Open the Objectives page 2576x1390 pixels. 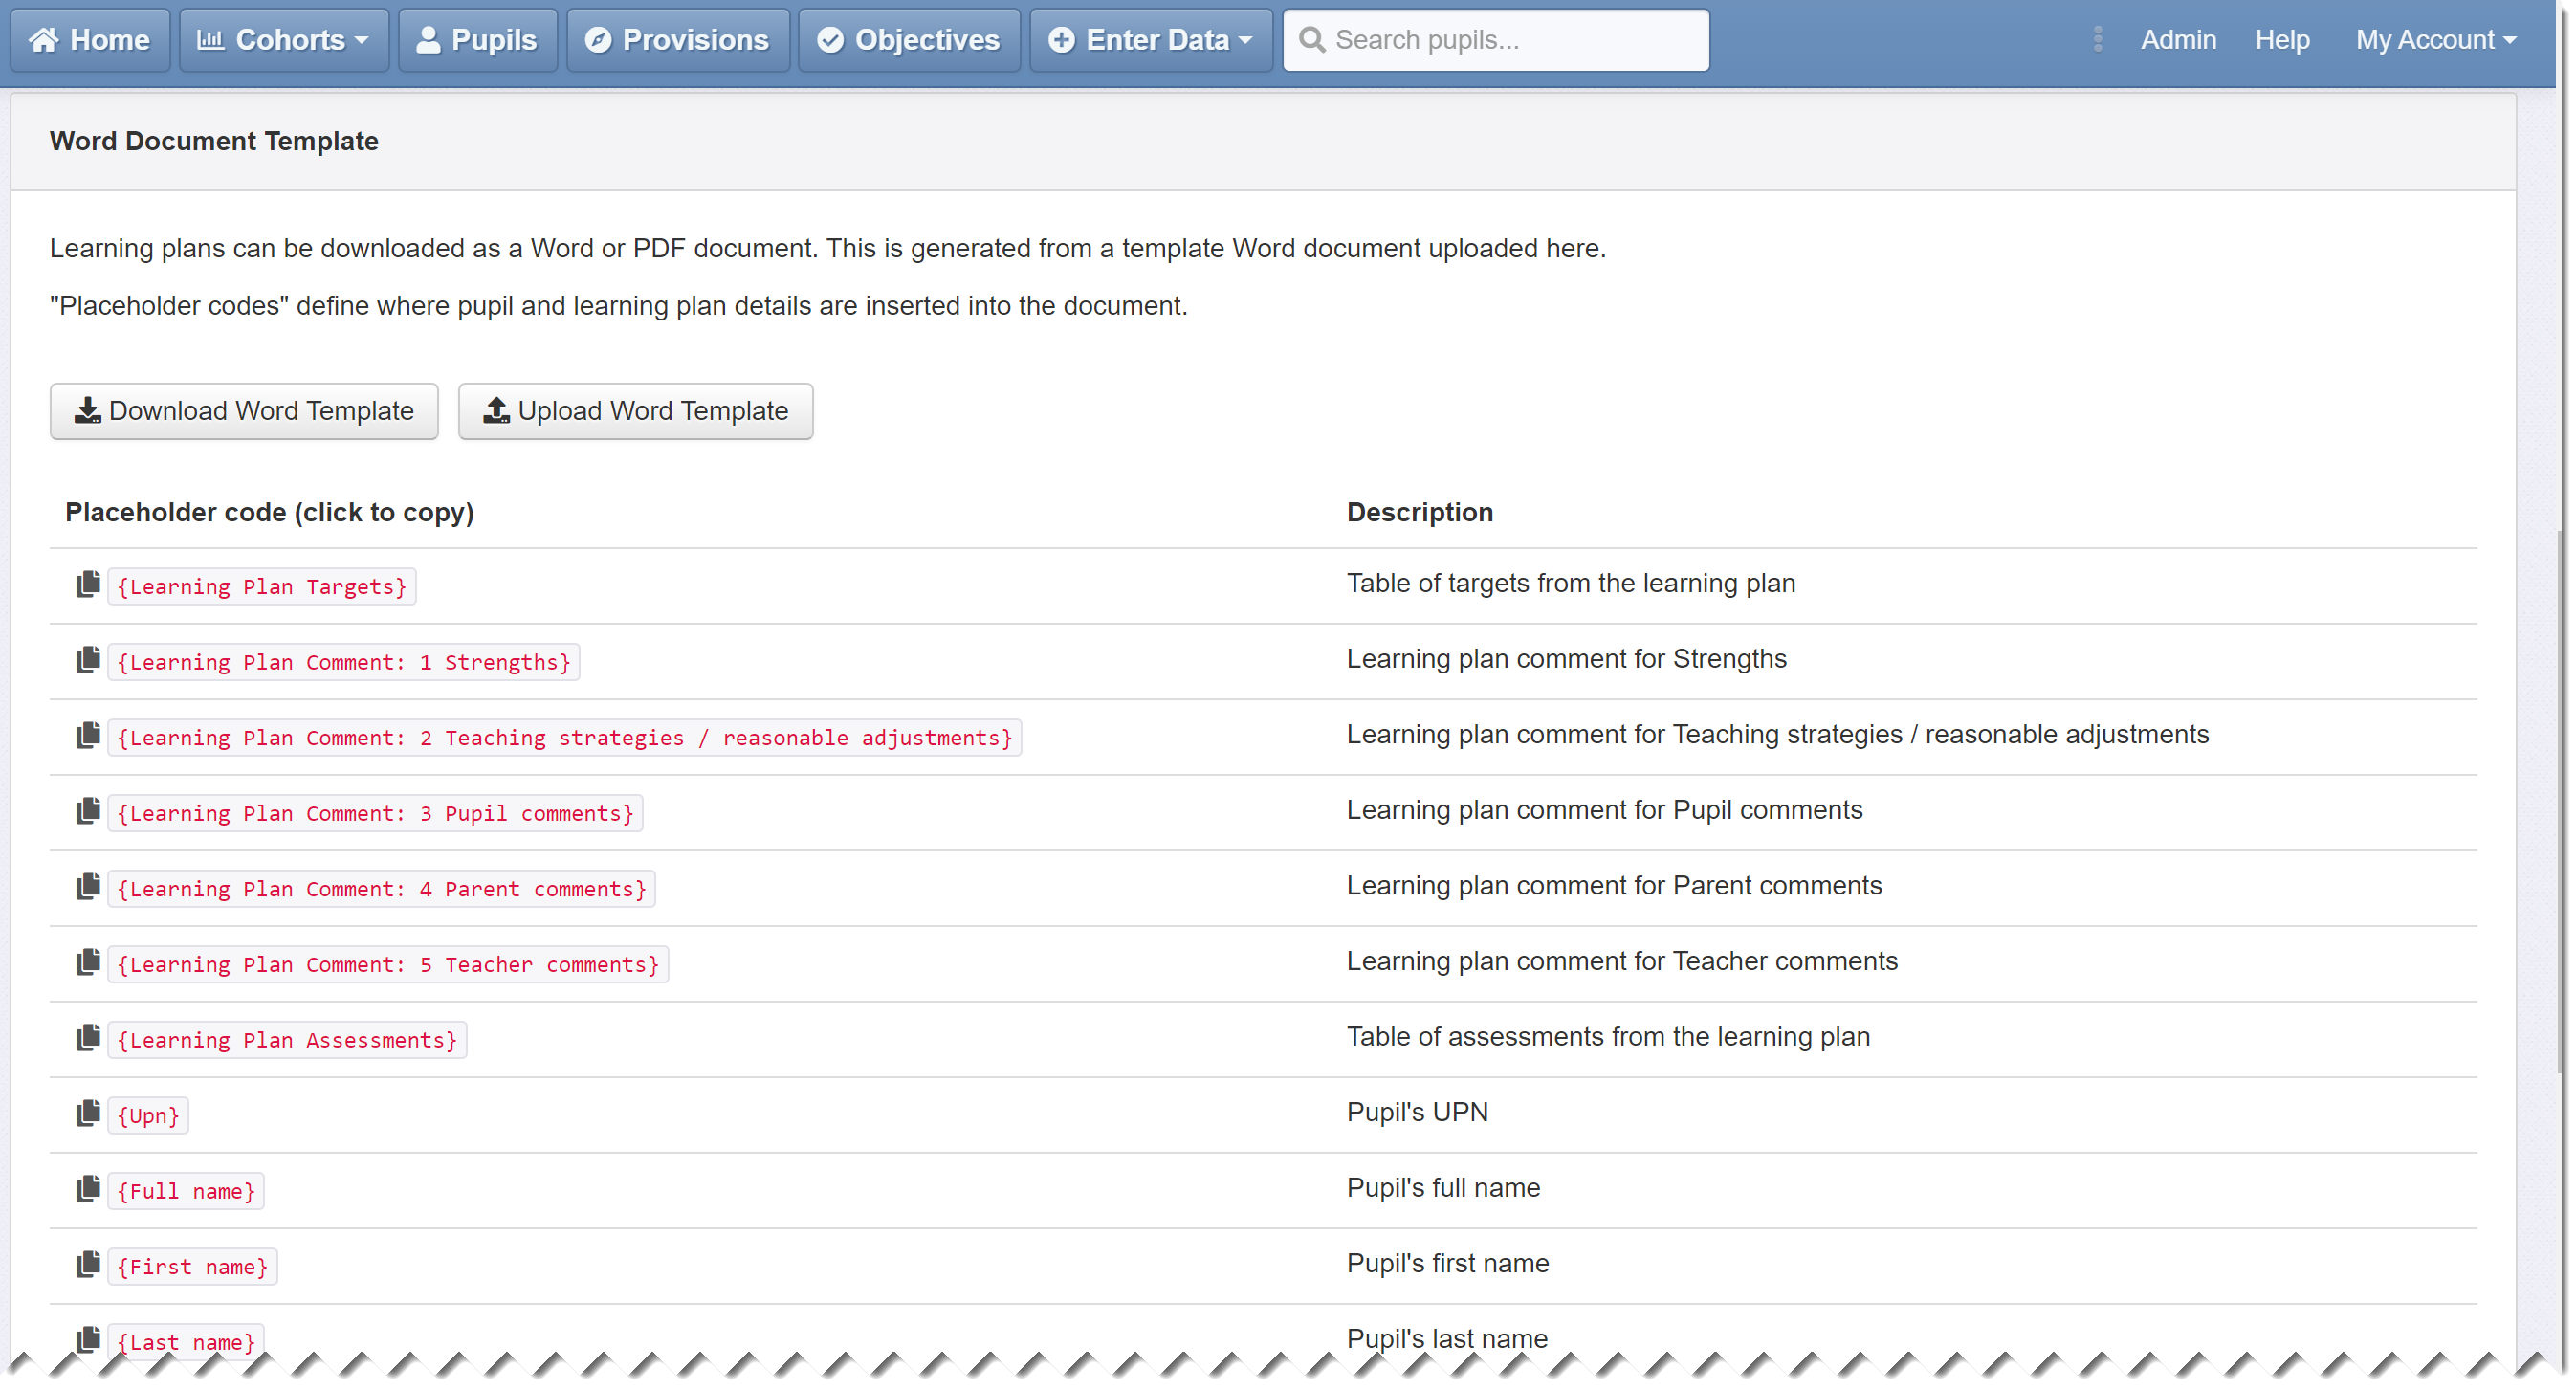[909, 40]
